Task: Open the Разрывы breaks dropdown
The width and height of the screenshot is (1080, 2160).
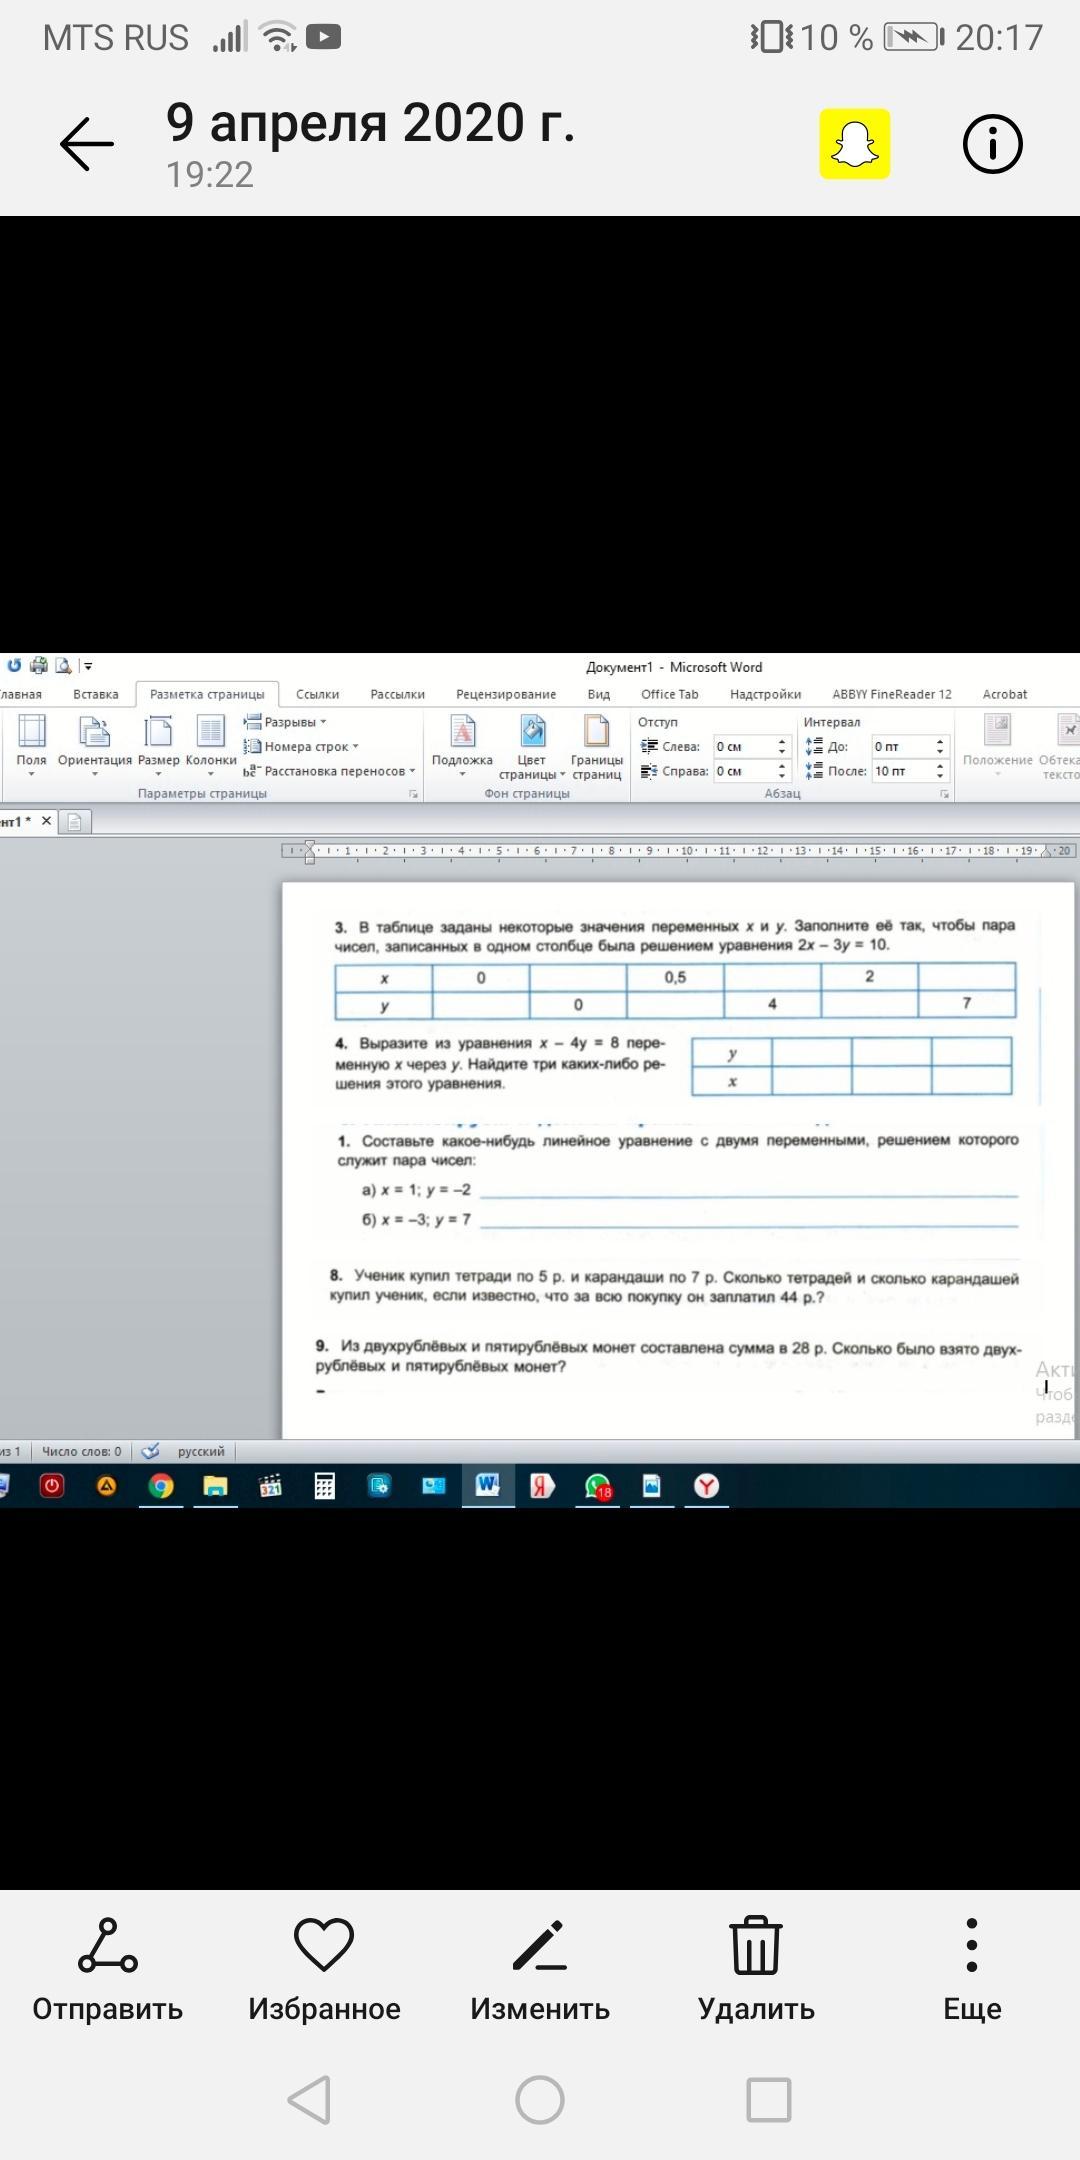Action: tap(285, 721)
